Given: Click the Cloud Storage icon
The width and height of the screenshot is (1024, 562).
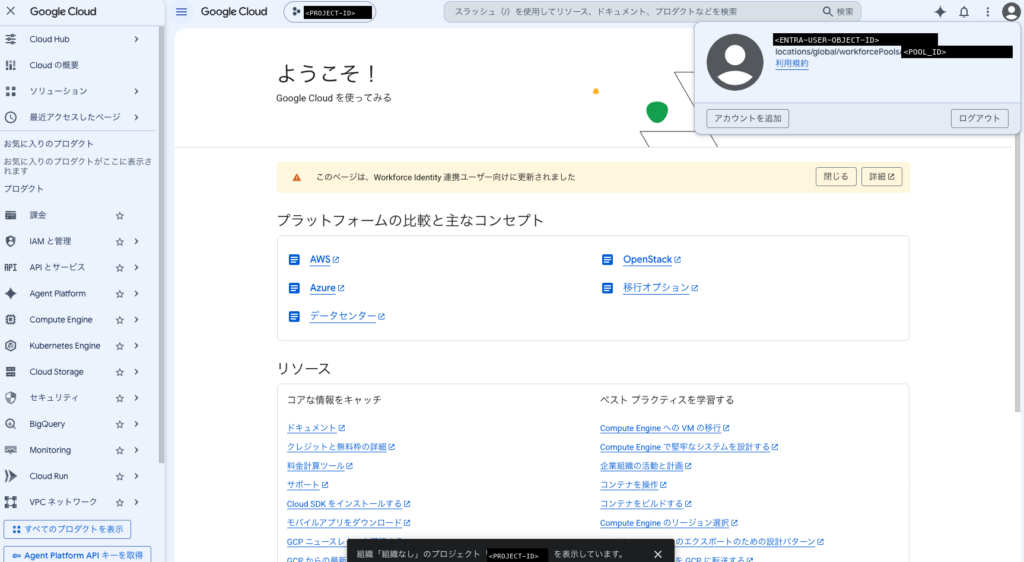Looking at the screenshot, I should (10, 372).
